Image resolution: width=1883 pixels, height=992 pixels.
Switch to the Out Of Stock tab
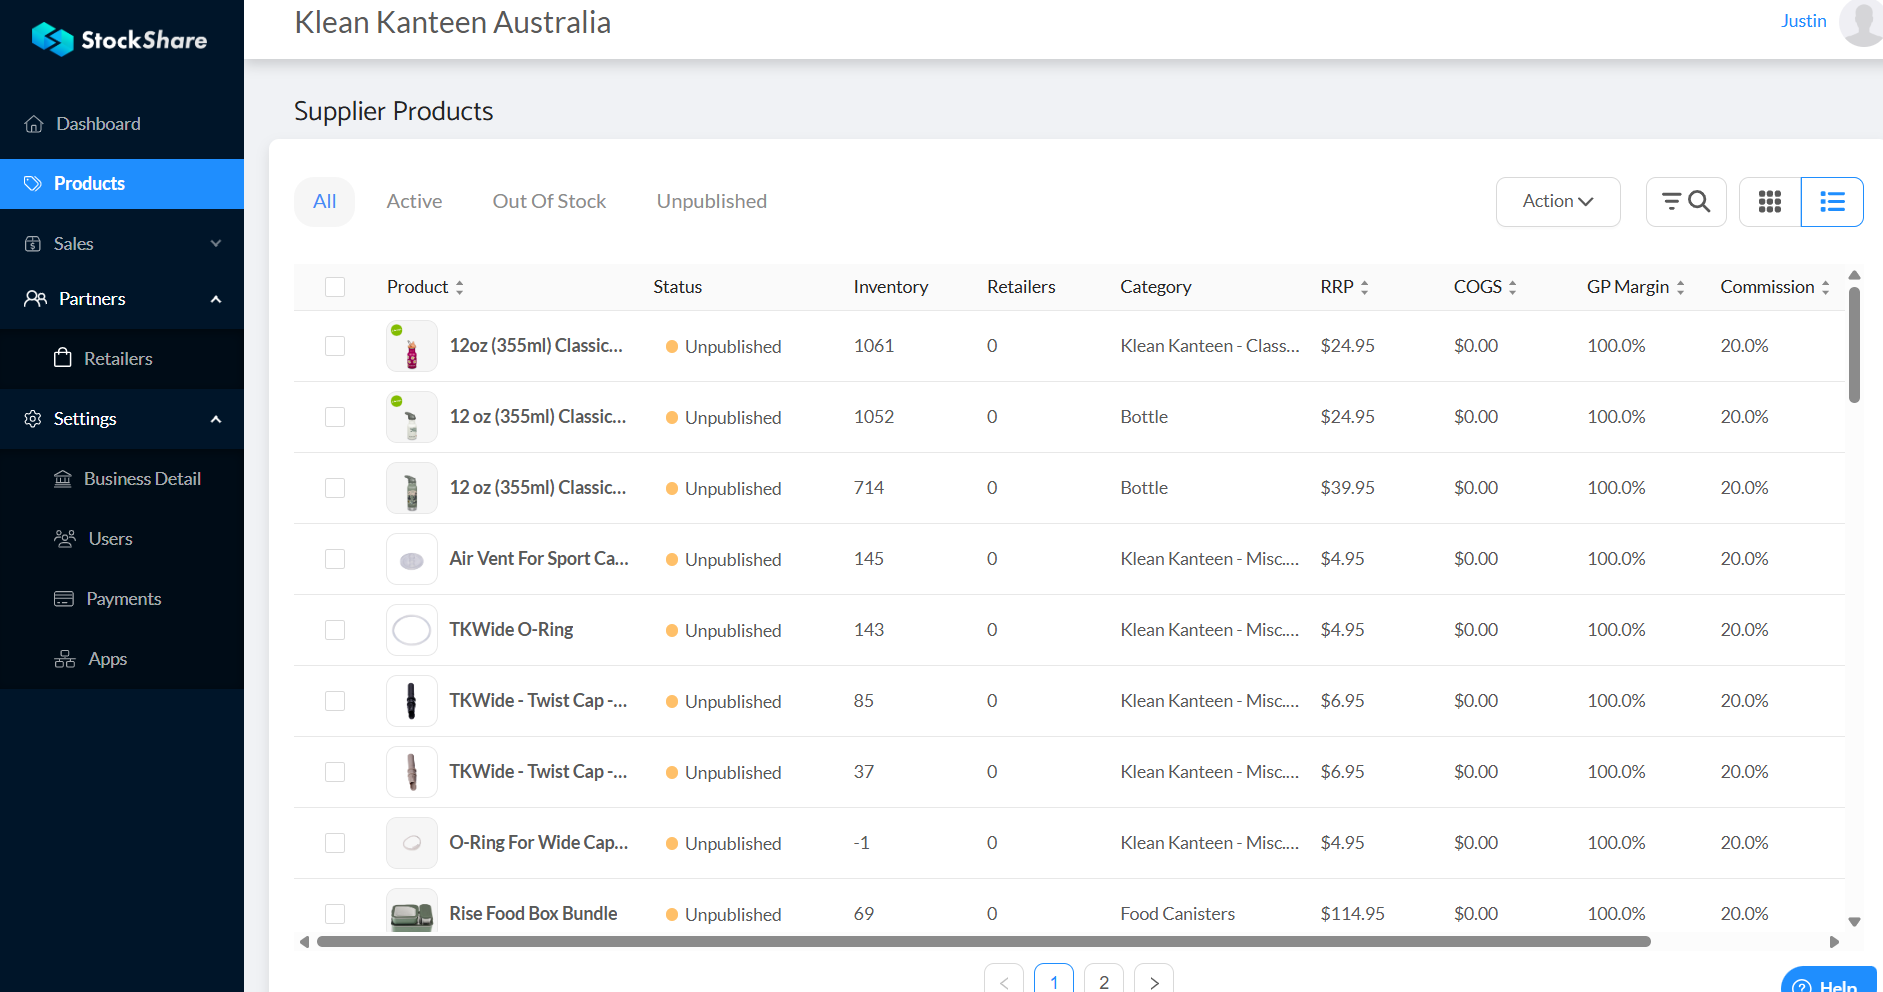[549, 202]
